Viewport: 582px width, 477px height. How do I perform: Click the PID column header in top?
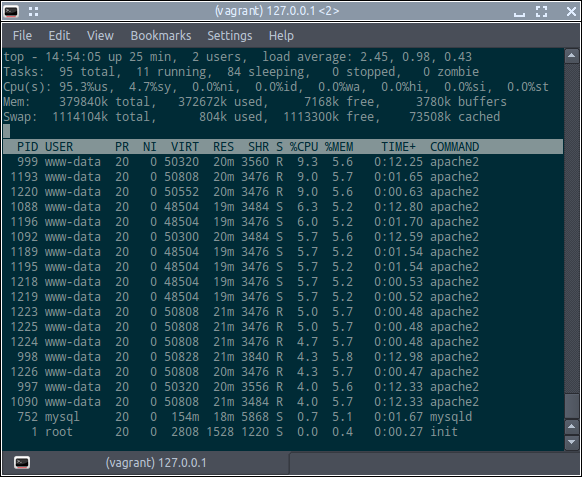click(27, 147)
